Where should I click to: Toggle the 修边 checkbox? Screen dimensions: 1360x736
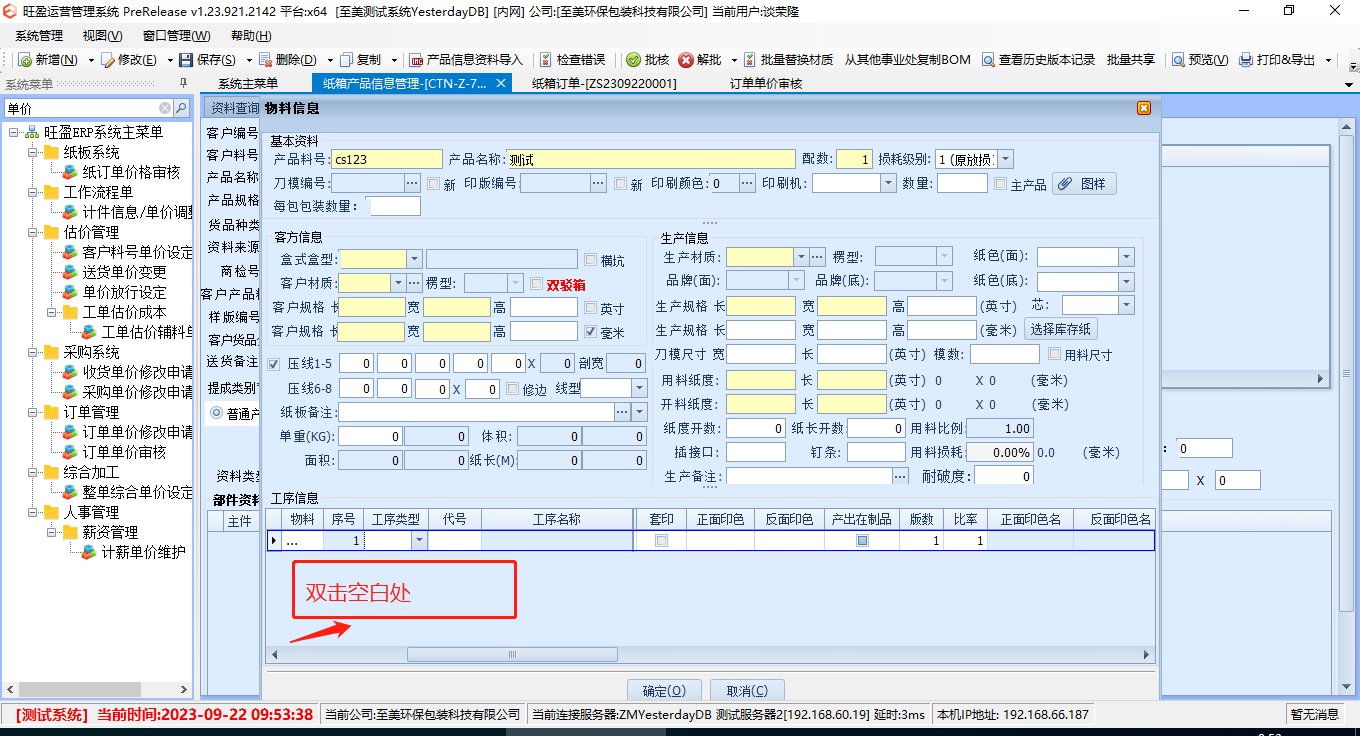(513, 389)
